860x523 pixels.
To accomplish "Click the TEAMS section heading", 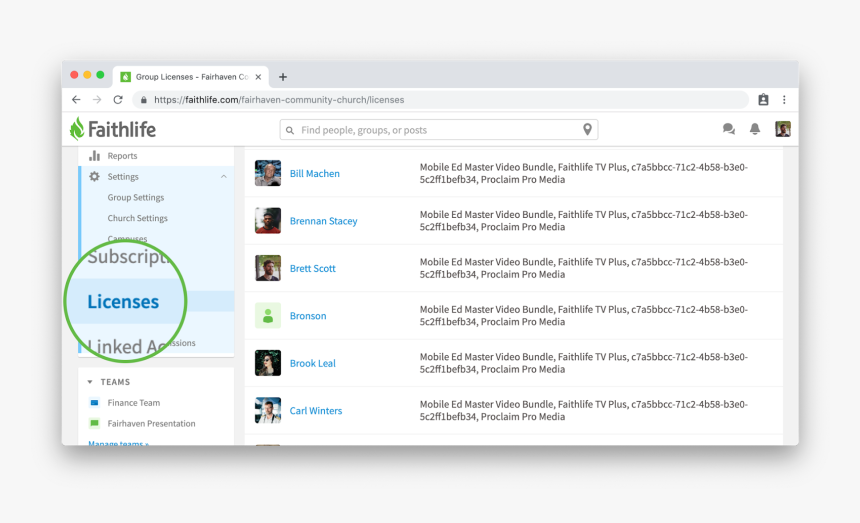I will click(x=115, y=382).
